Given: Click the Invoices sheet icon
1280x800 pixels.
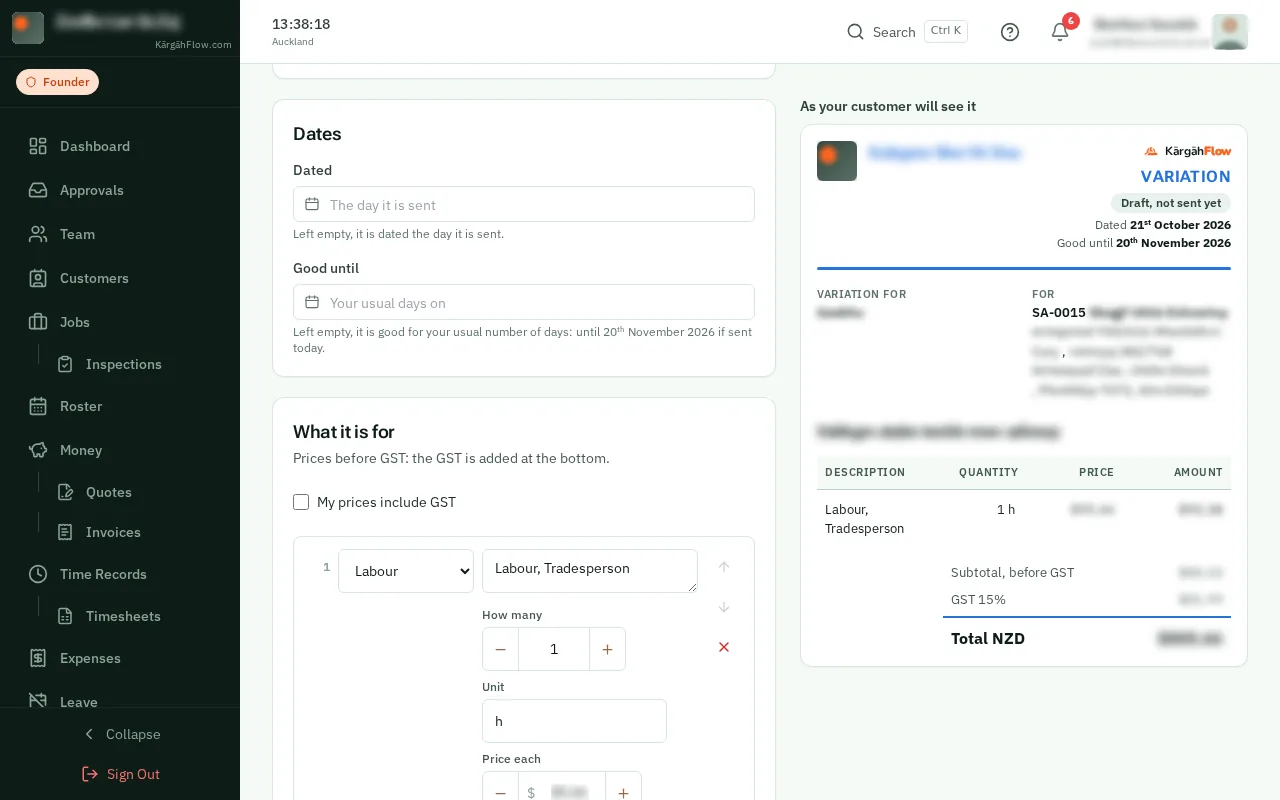Looking at the screenshot, I should point(65,532).
